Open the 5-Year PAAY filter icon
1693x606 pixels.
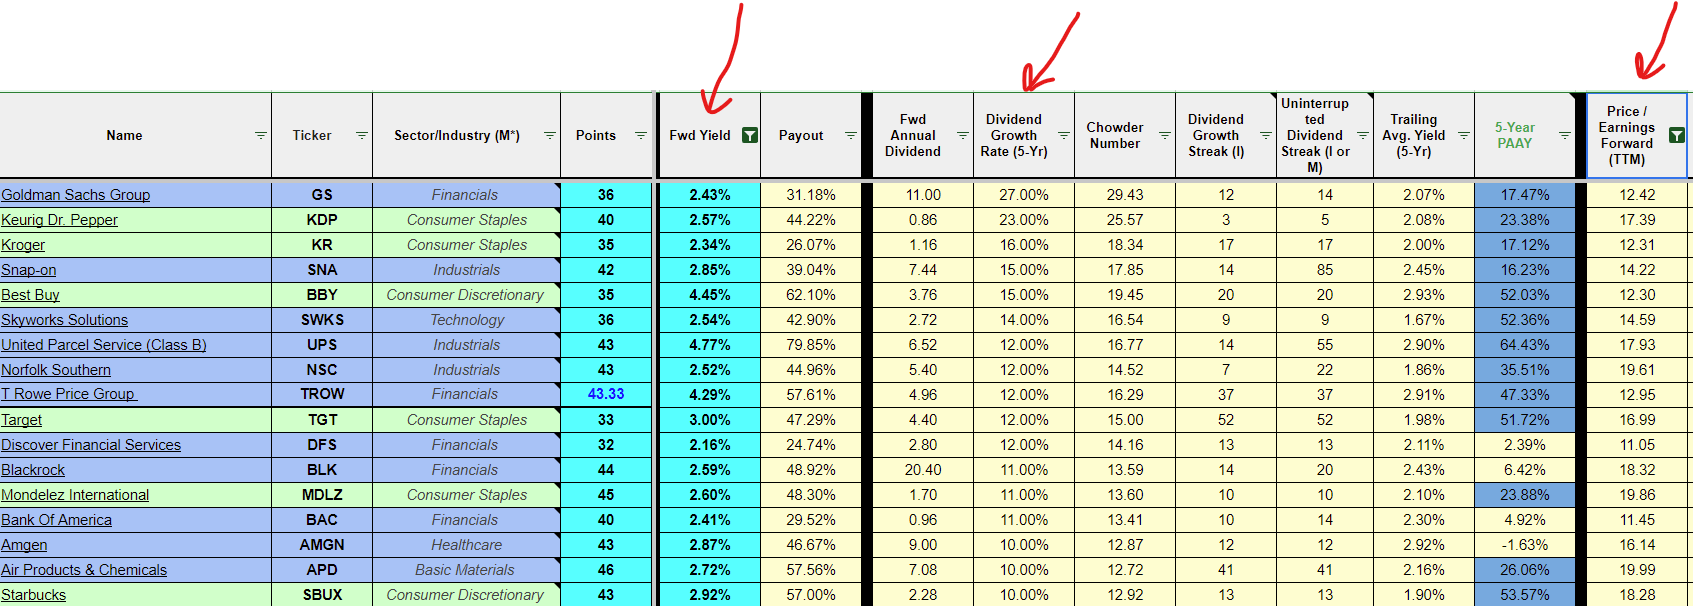pyautogui.click(x=1564, y=135)
